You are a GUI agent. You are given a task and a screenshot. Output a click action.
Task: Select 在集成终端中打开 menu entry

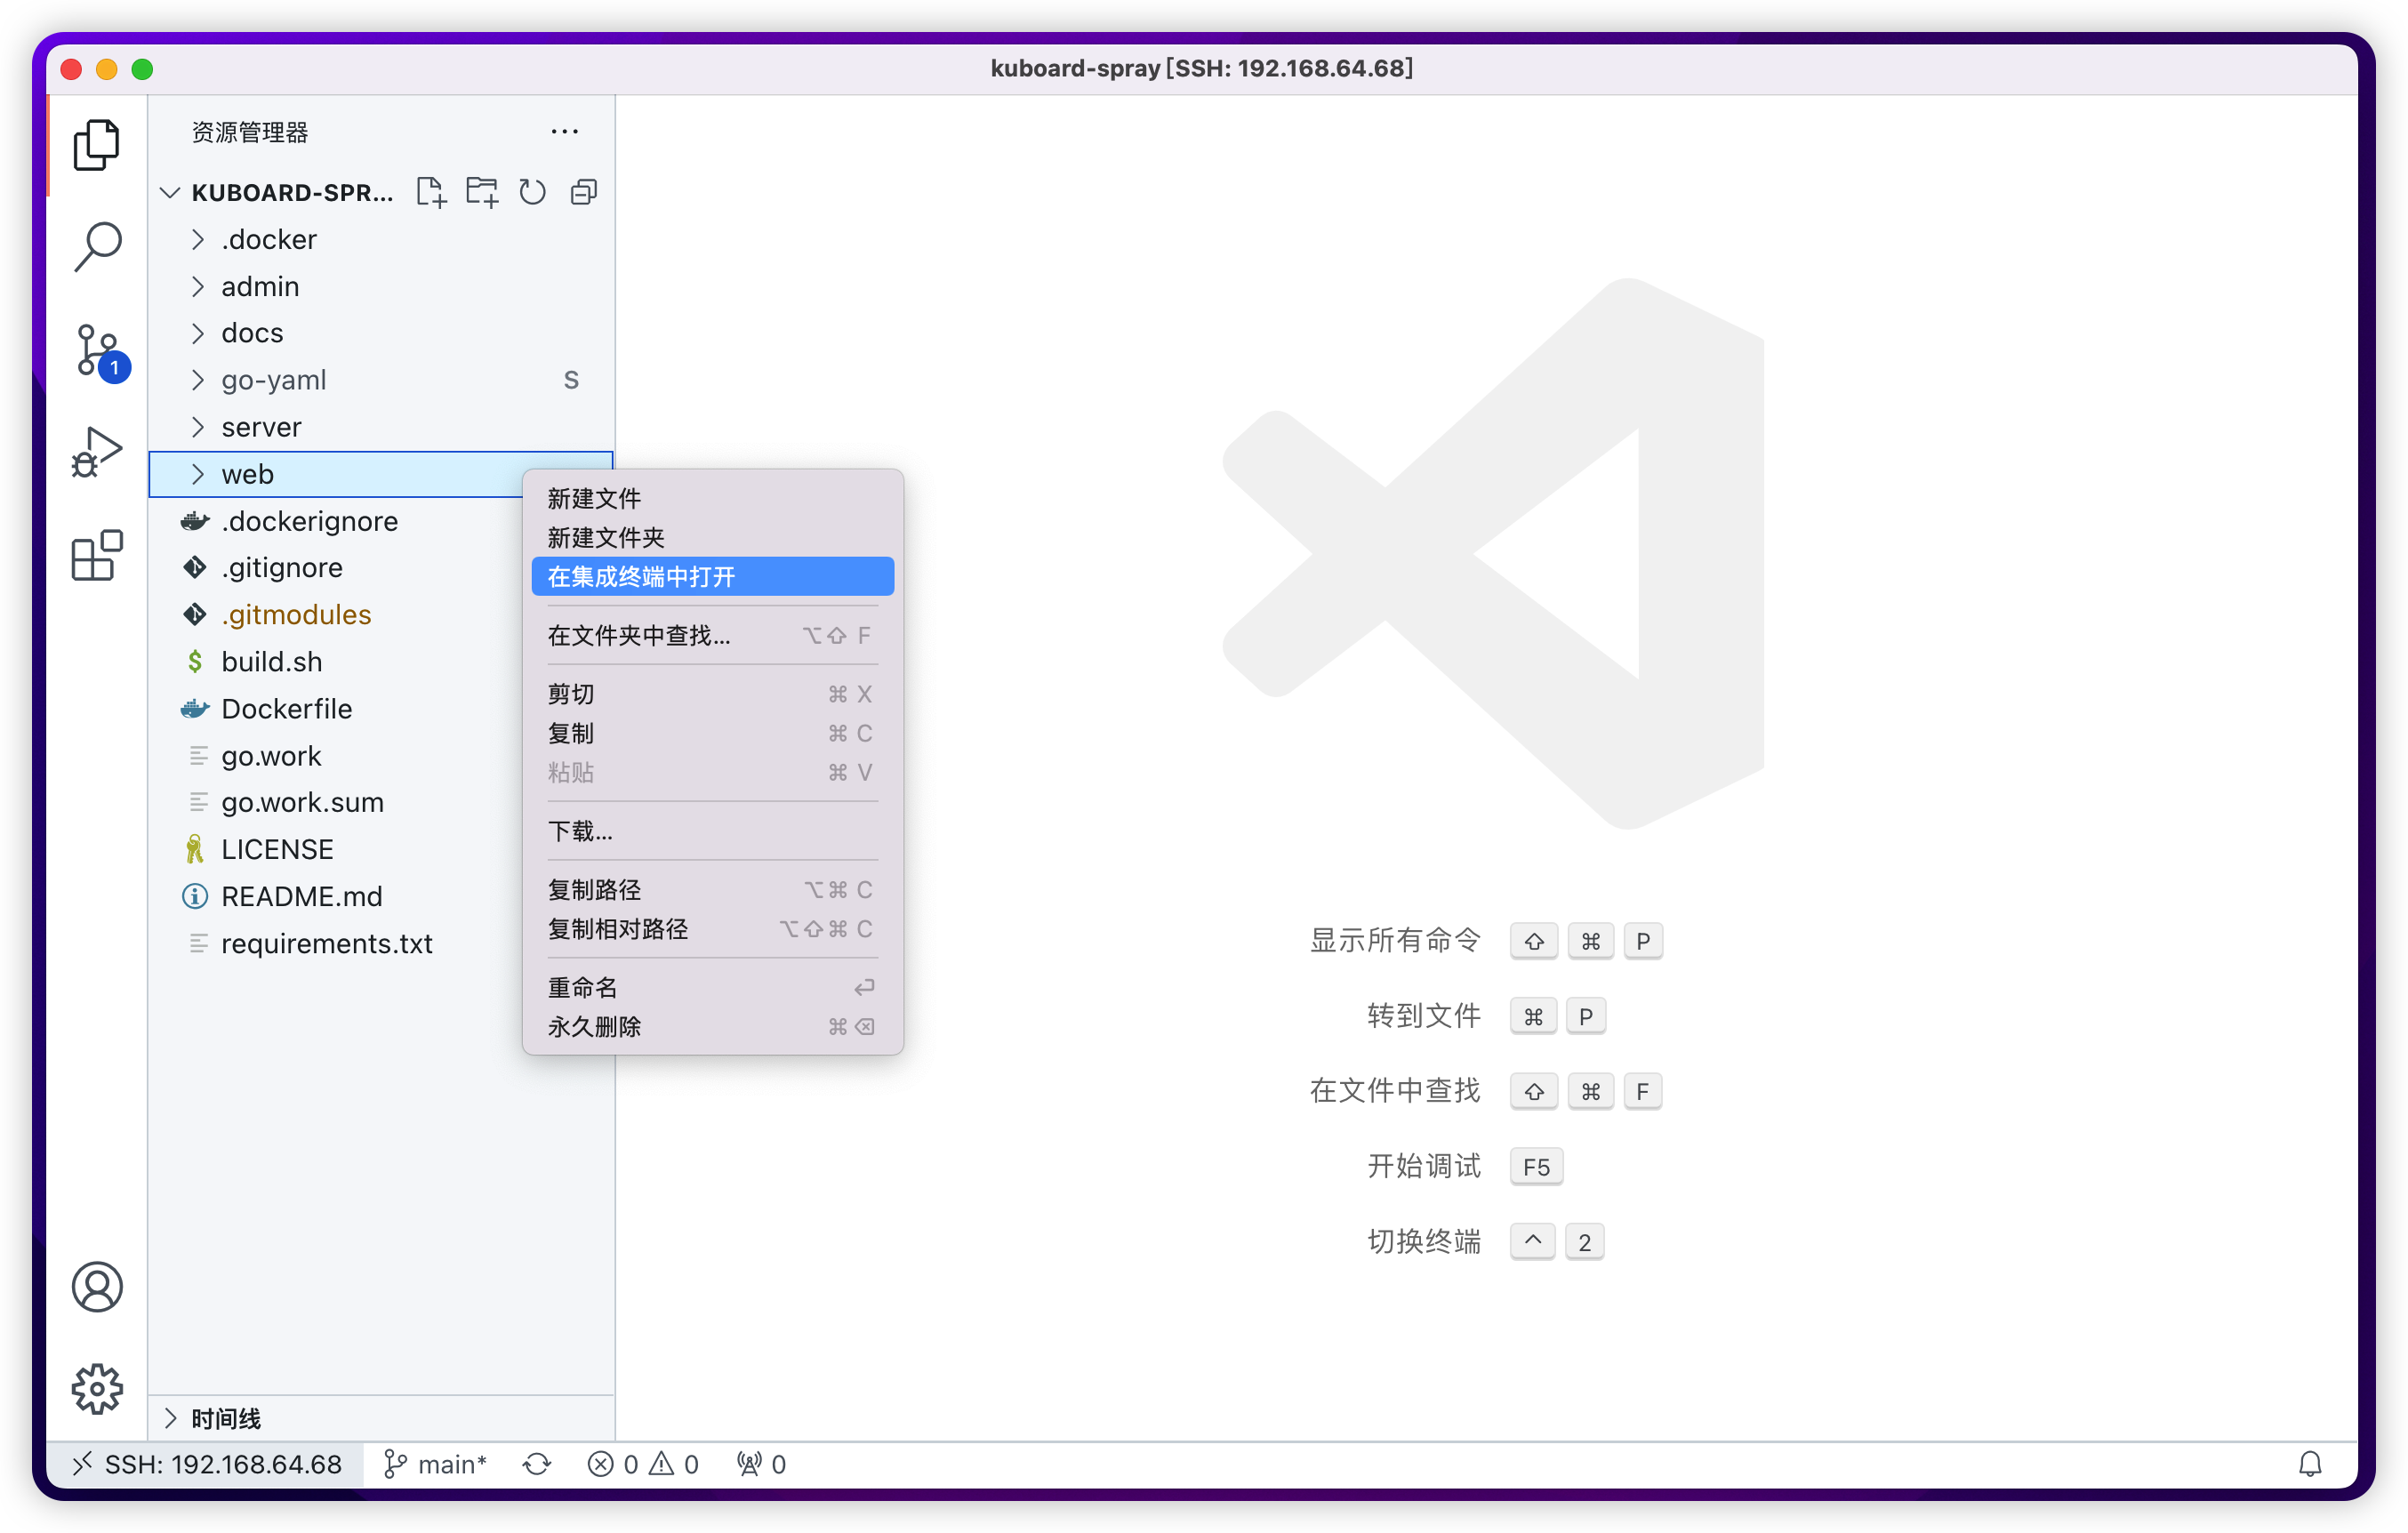coord(712,576)
